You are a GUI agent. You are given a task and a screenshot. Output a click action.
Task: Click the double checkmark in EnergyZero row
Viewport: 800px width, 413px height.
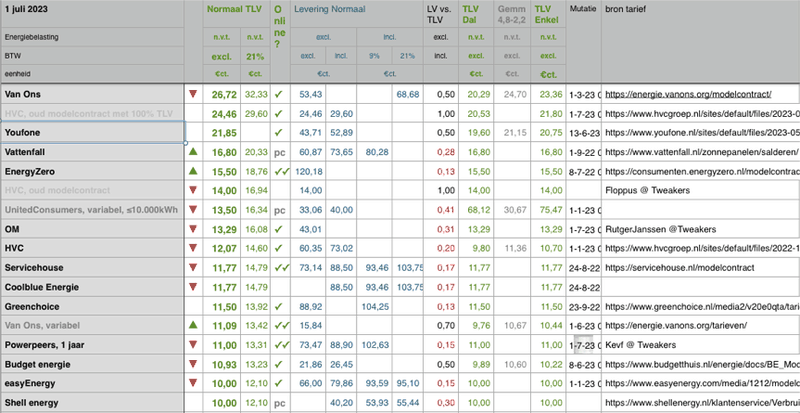tap(282, 172)
